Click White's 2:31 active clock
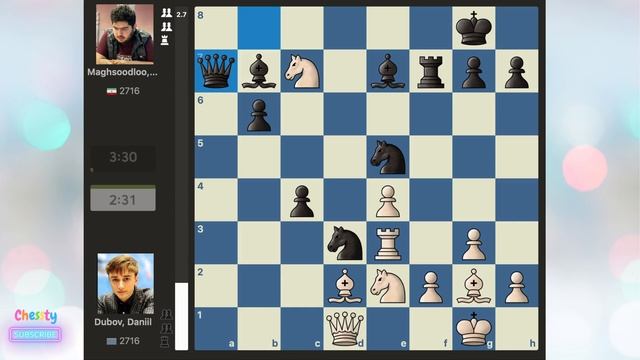 click(x=123, y=200)
